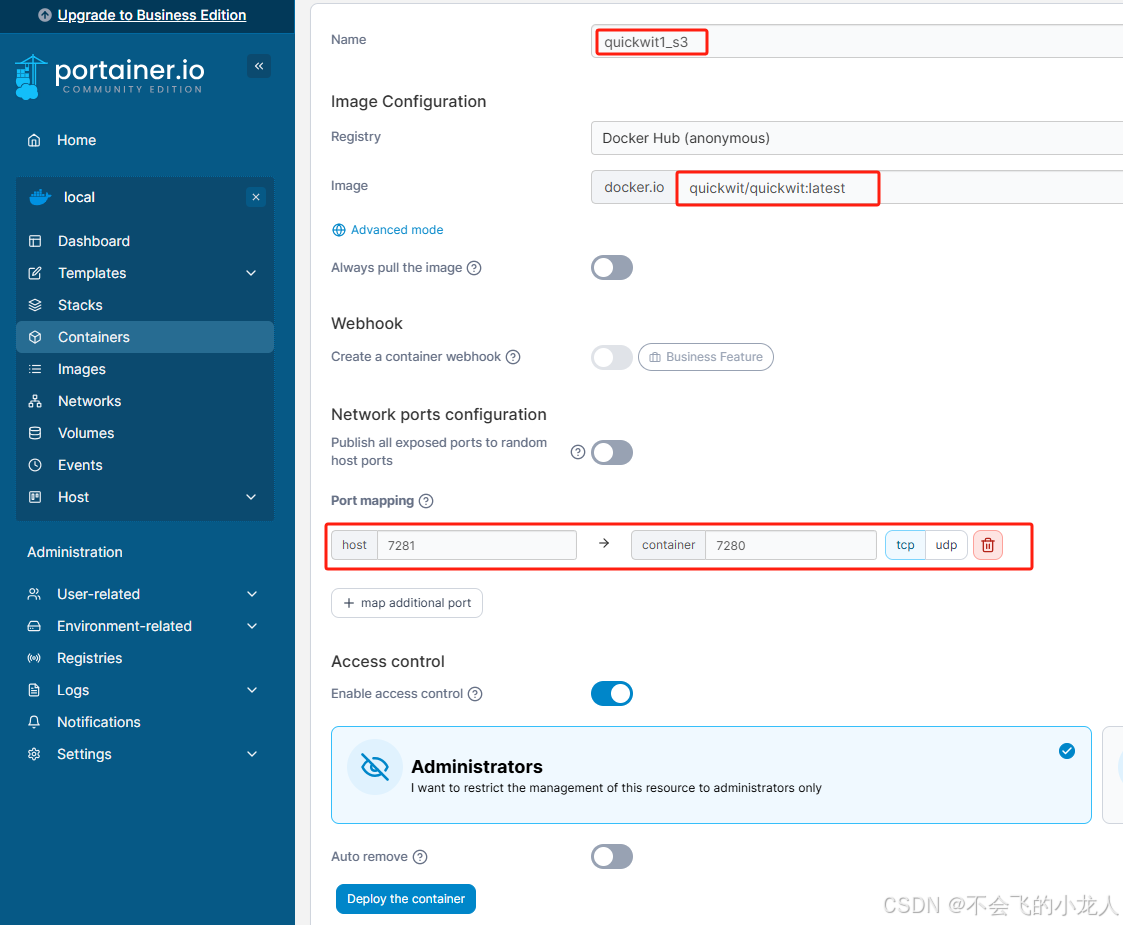Click help icon next to Always pull the image

(474, 268)
